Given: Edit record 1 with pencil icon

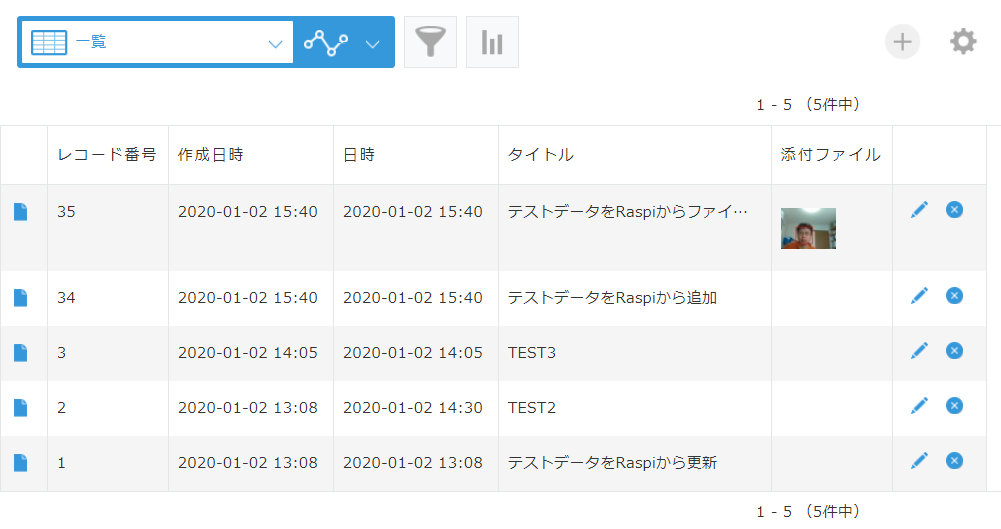Looking at the screenshot, I should [x=919, y=461].
